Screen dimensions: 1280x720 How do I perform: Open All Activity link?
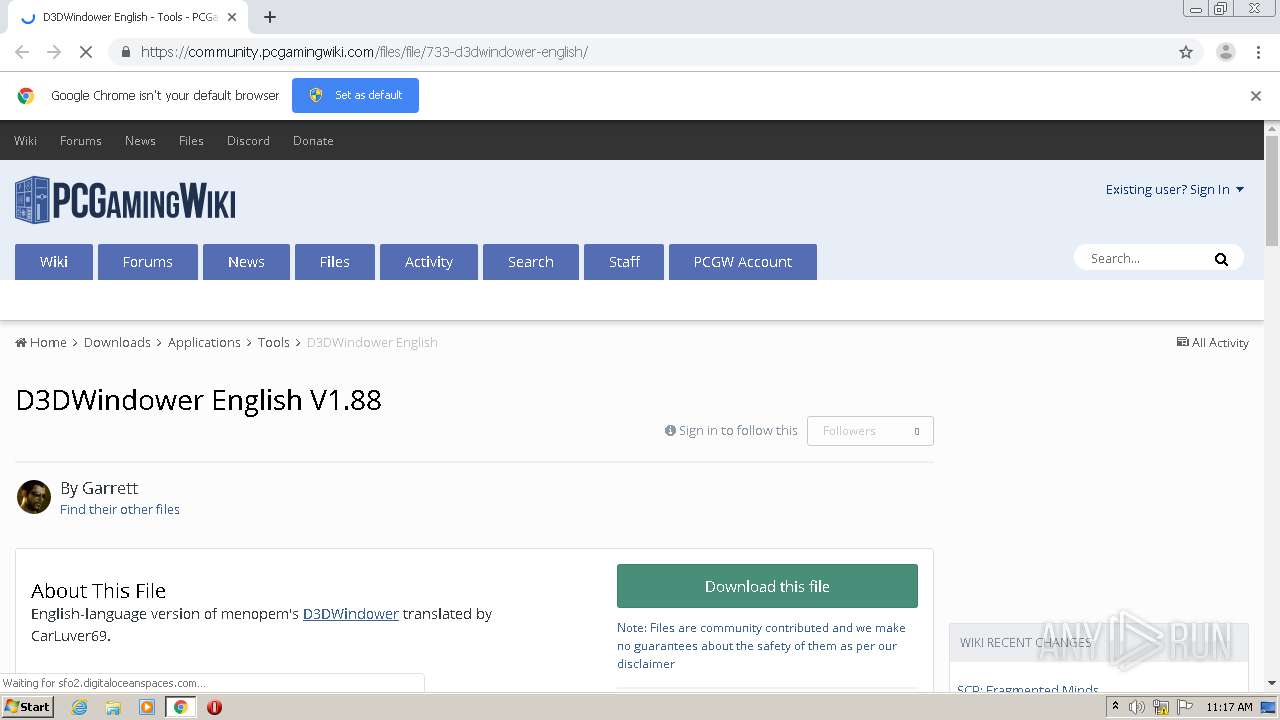click(1213, 342)
